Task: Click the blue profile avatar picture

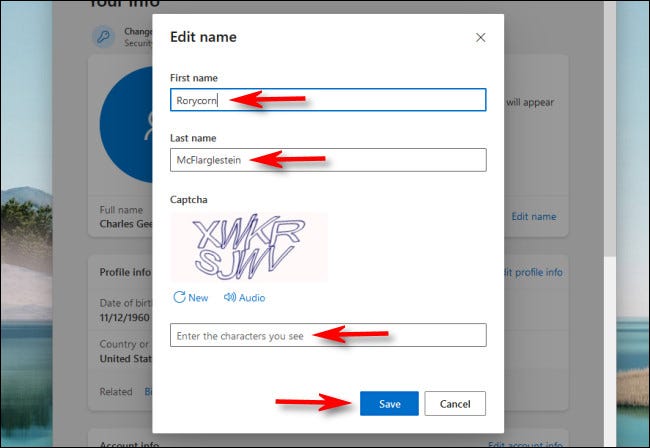Action: click(x=125, y=125)
